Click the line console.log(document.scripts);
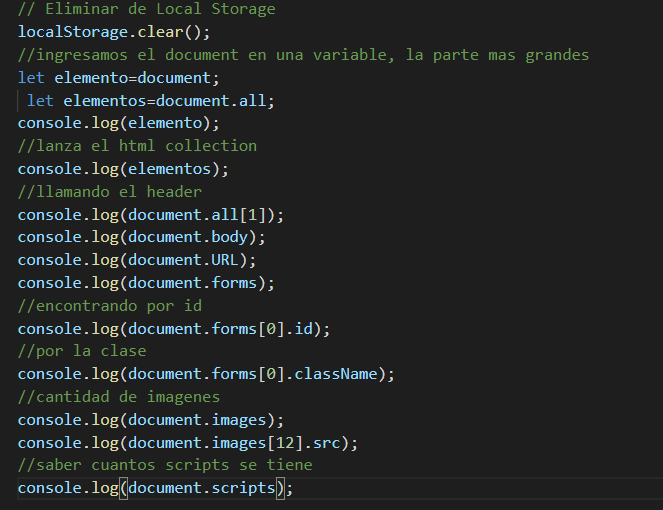663x510 pixels. click(155, 488)
